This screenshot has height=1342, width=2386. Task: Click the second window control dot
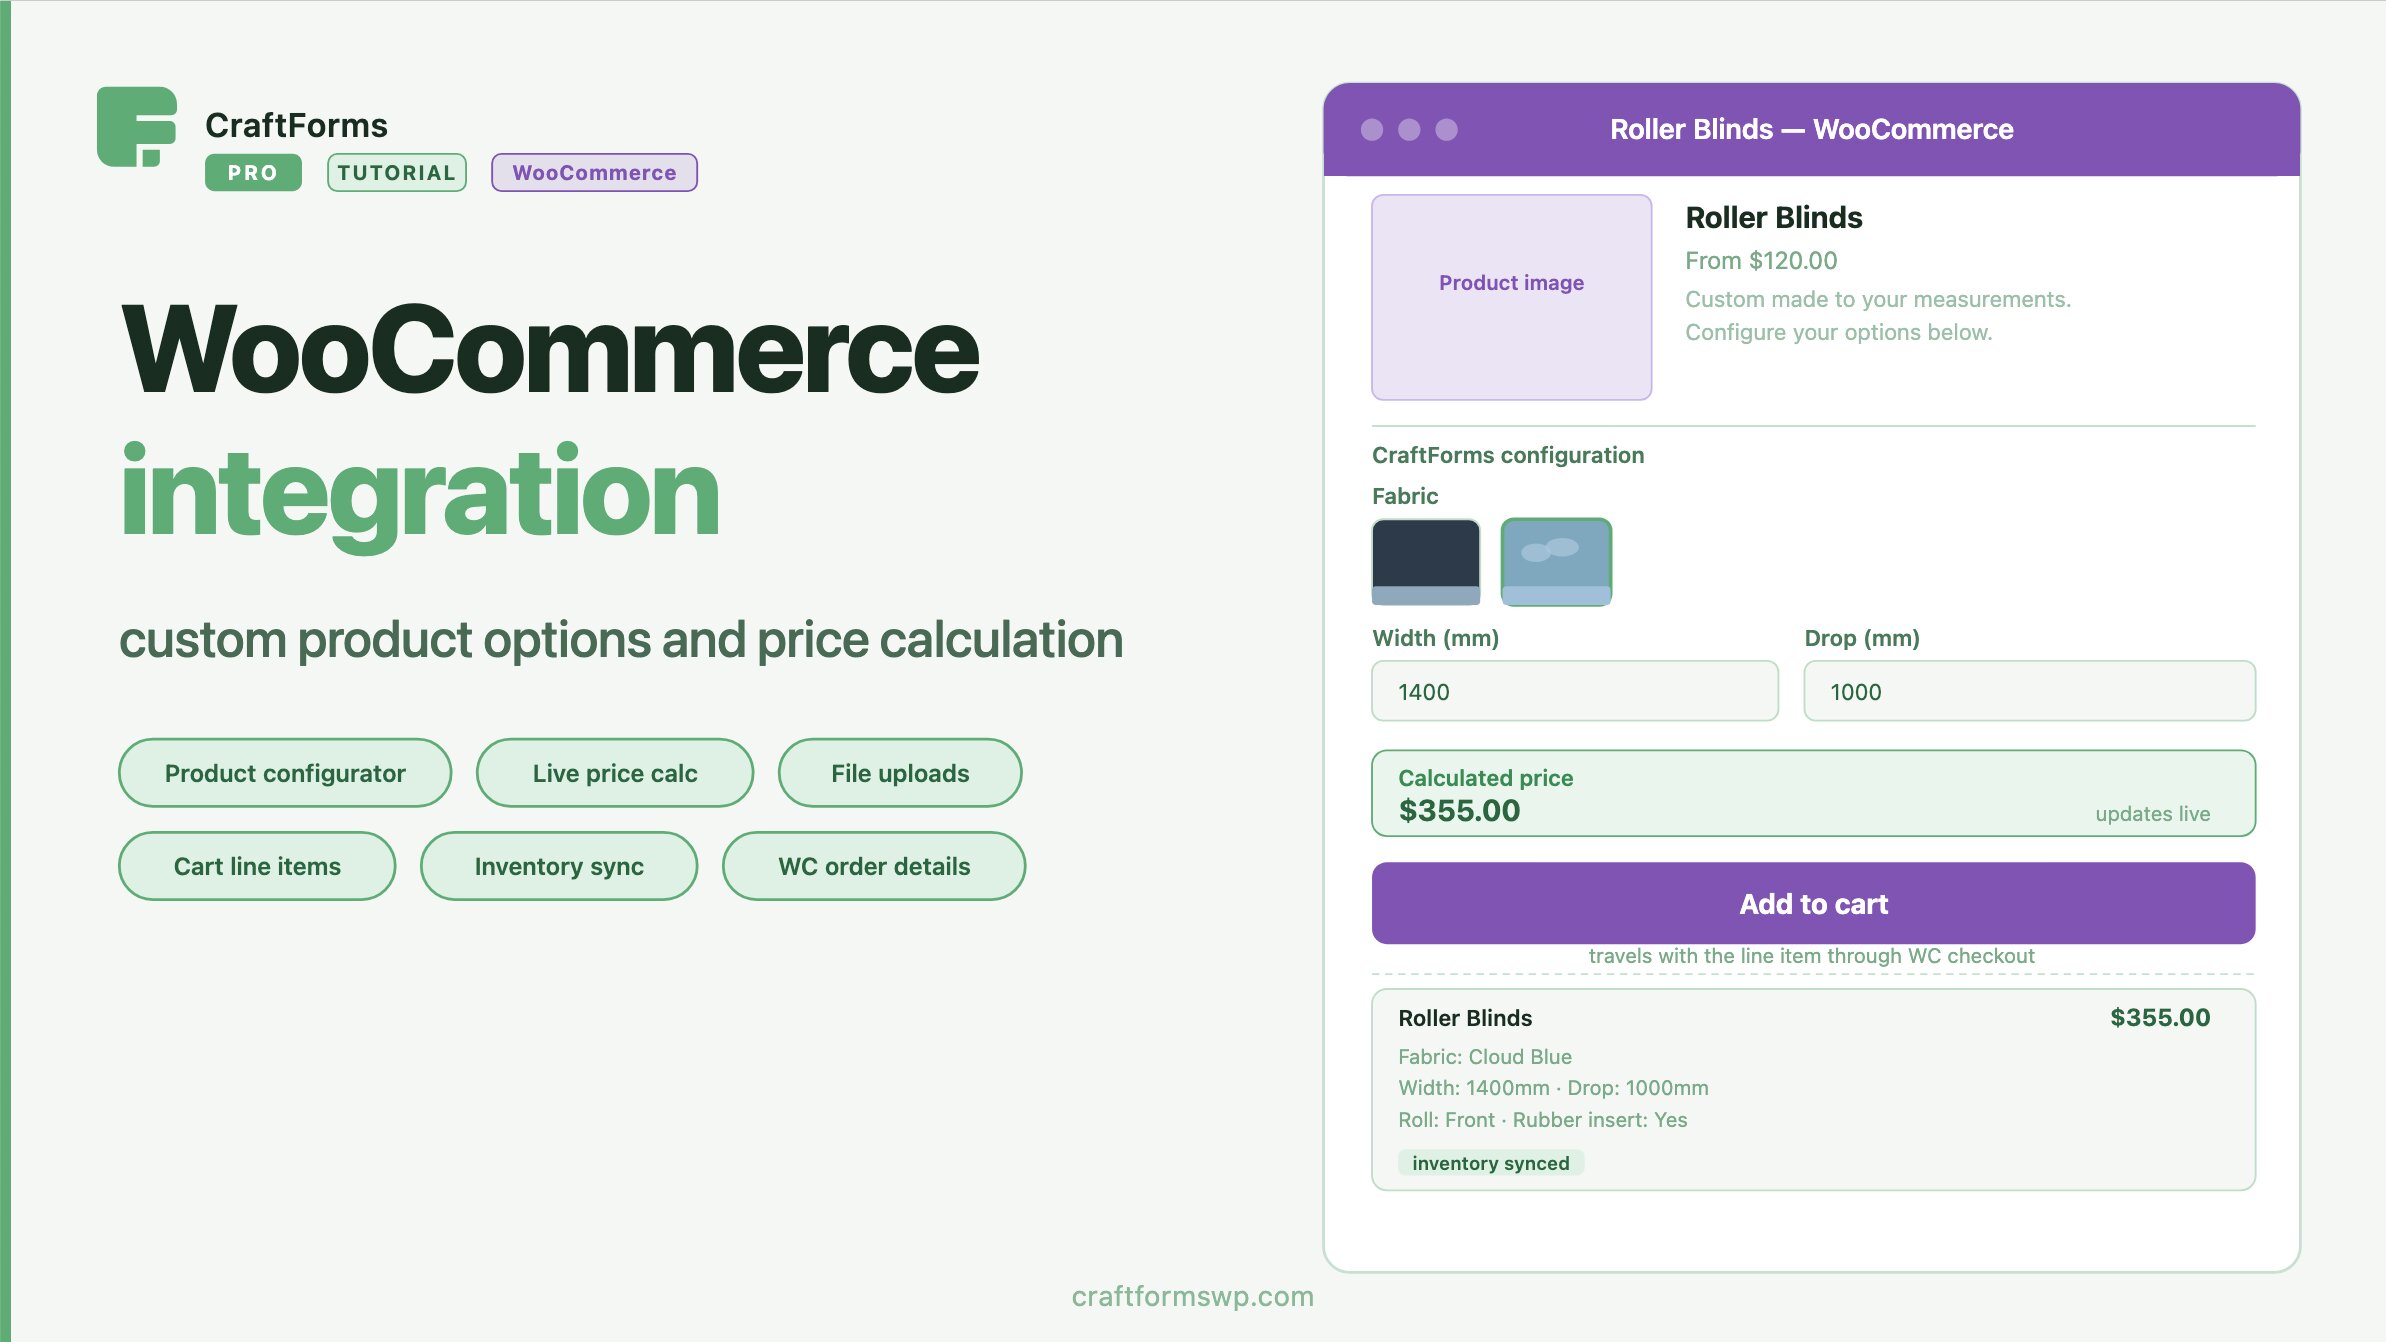coord(1409,130)
